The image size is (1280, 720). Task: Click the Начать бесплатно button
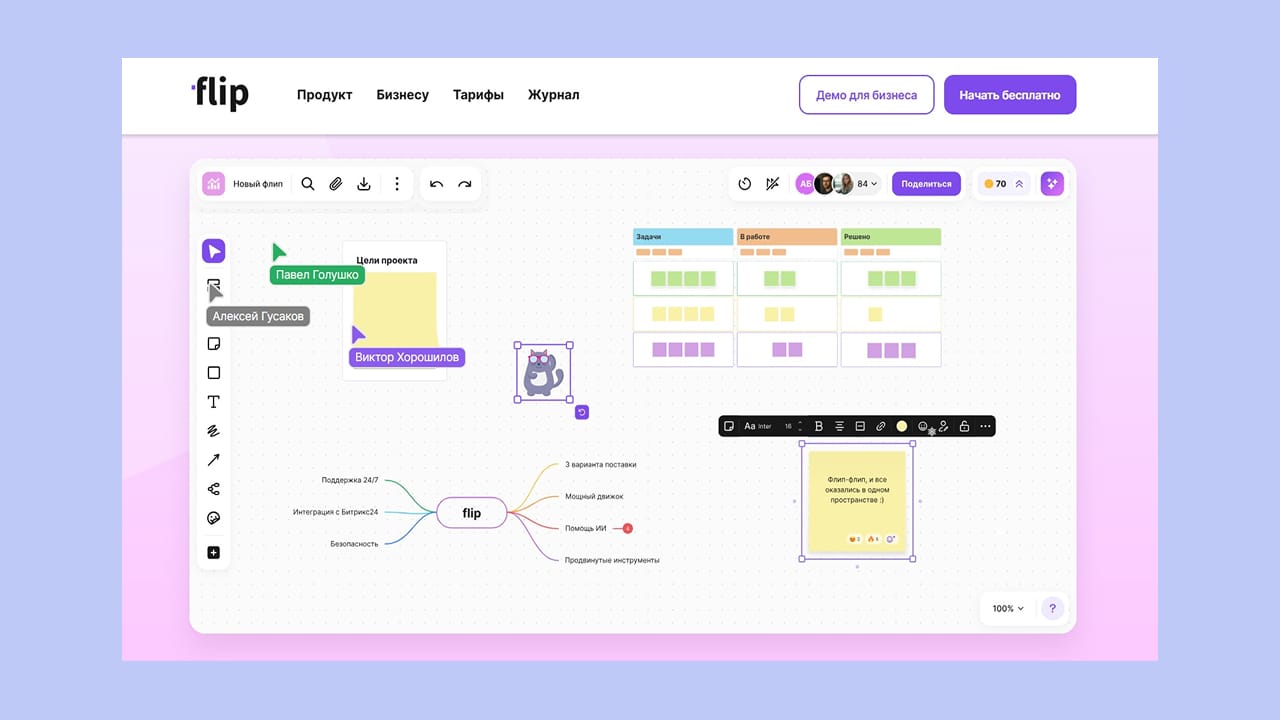(x=1009, y=95)
